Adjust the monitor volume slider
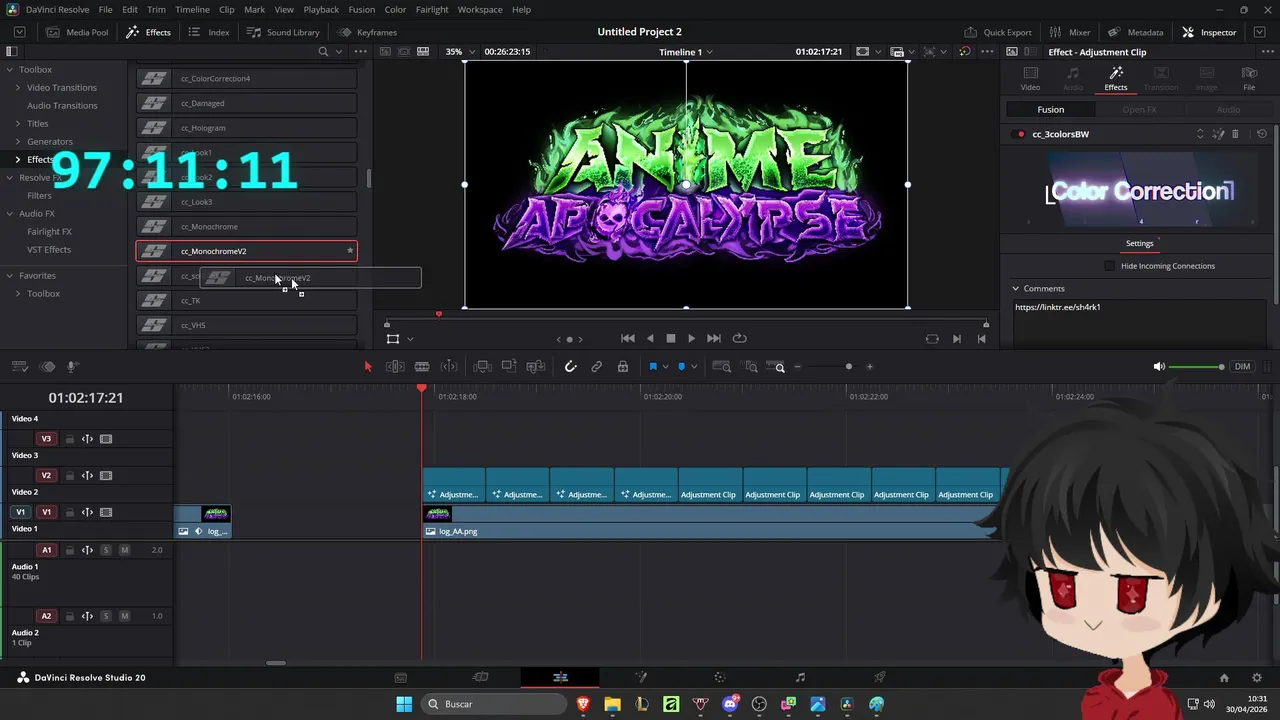Viewport: 1280px width, 720px height. click(1195, 367)
